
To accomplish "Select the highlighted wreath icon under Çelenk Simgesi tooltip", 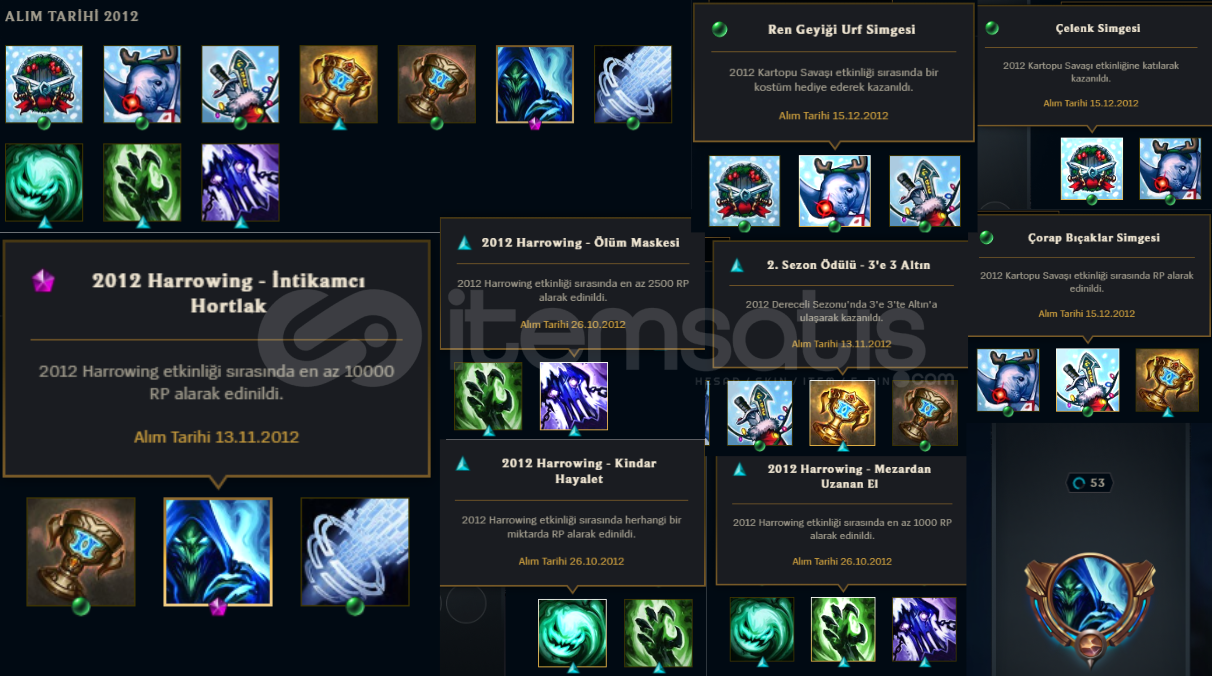I will coord(1091,169).
